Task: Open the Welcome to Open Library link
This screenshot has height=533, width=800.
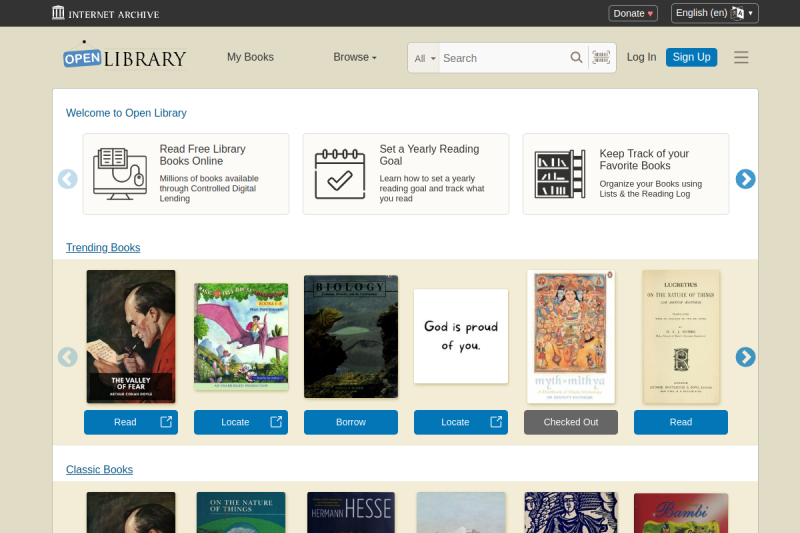Action: [126, 113]
